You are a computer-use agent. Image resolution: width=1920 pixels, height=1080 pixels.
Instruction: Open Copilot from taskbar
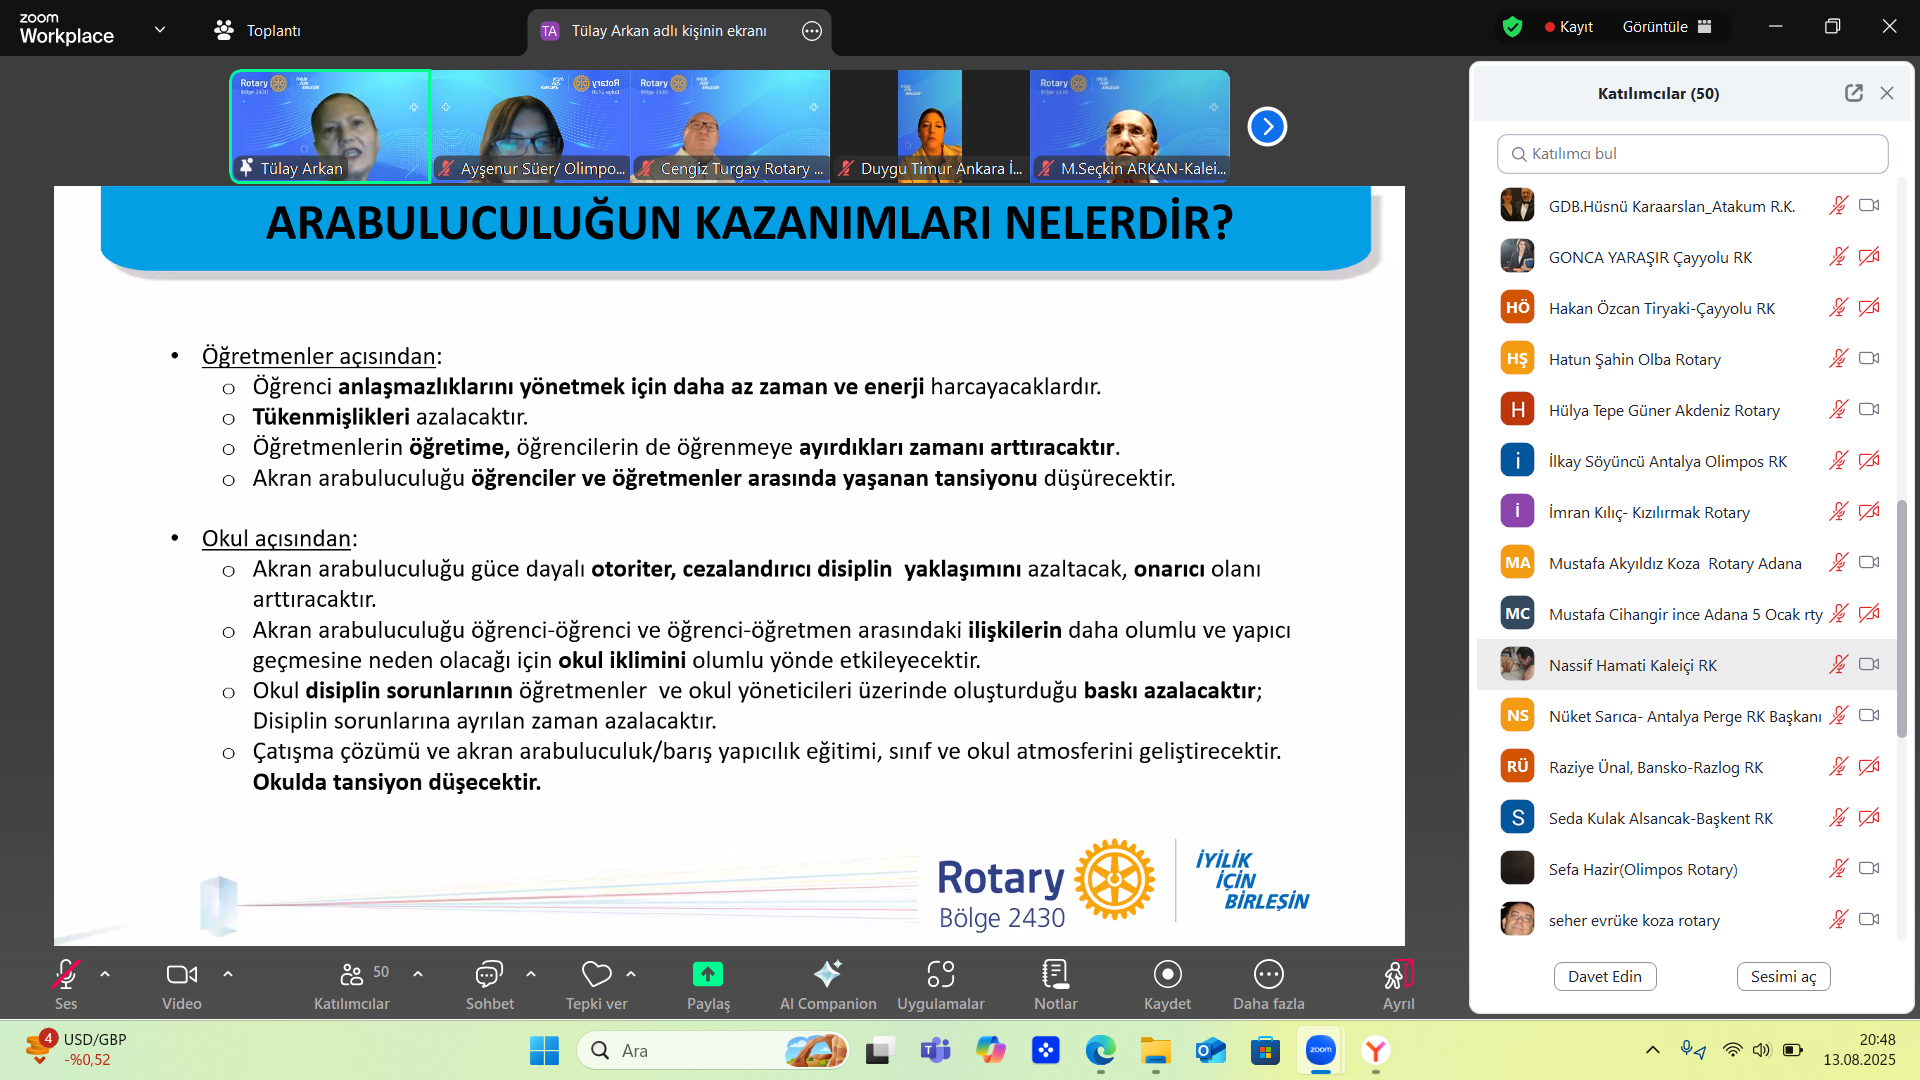(990, 1050)
